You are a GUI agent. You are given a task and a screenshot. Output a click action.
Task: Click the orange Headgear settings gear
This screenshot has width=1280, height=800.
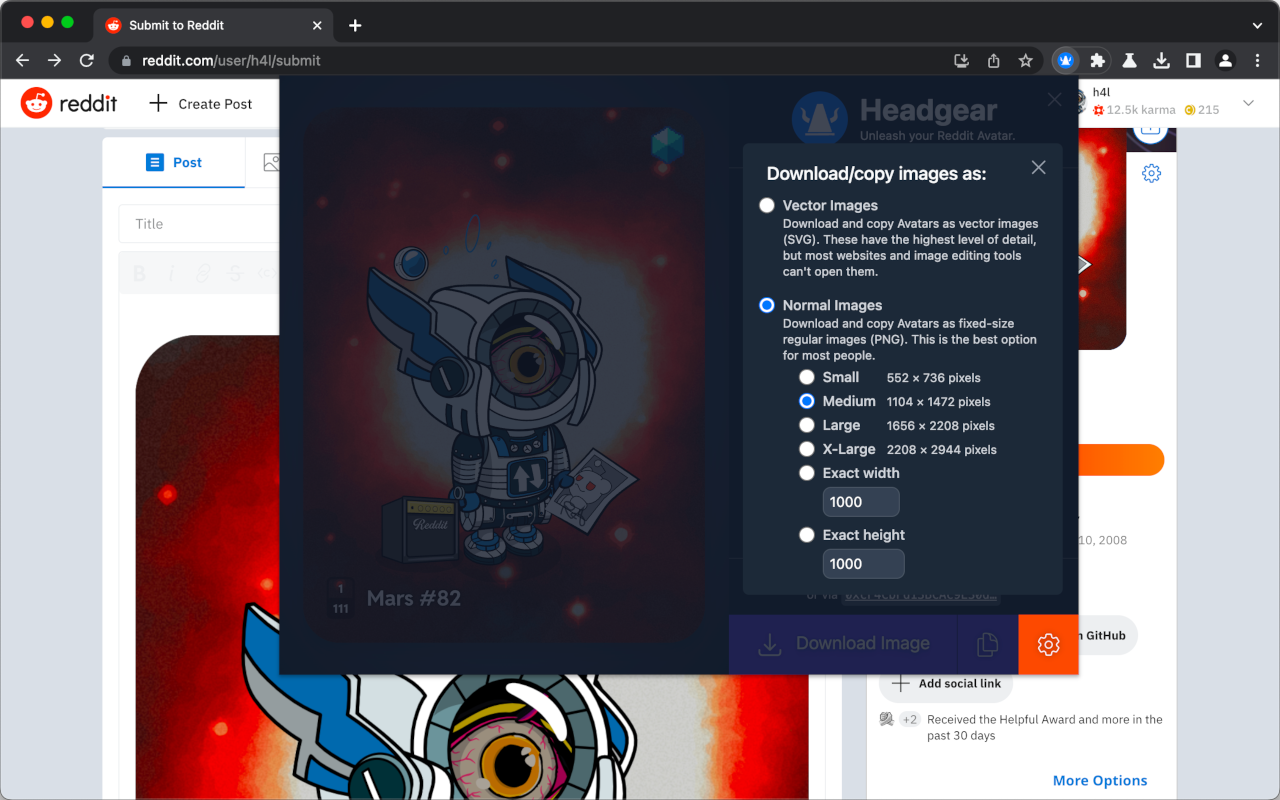(x=1048, y=644)
